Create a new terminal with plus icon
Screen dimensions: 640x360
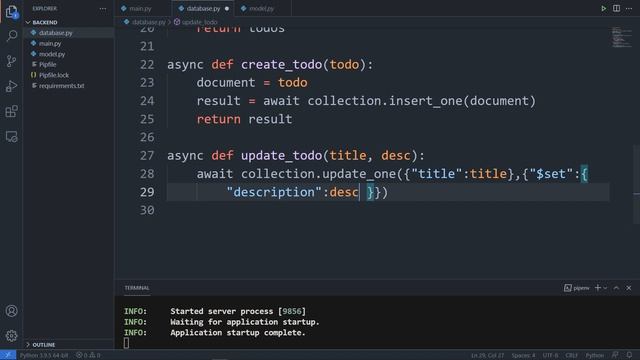point(598,288)
